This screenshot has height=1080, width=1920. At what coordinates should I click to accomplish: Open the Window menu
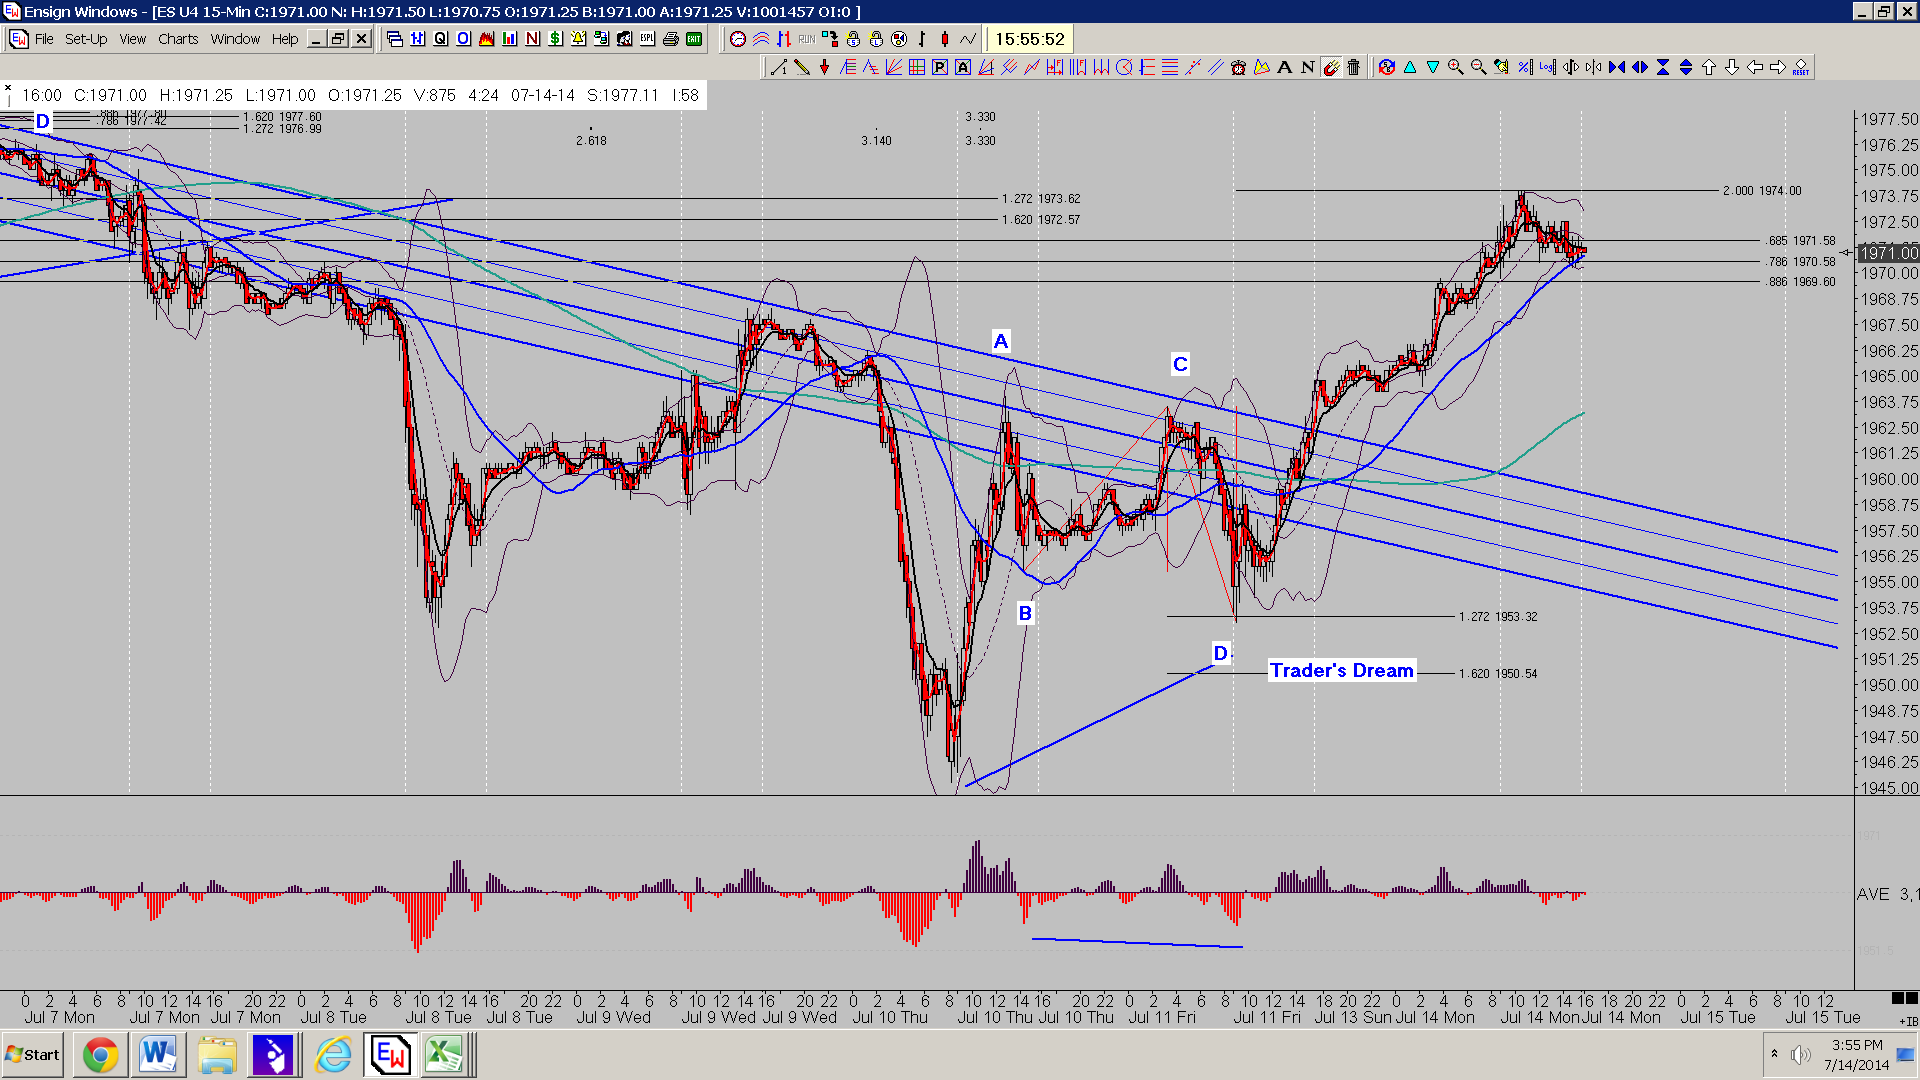coord(235,39)
